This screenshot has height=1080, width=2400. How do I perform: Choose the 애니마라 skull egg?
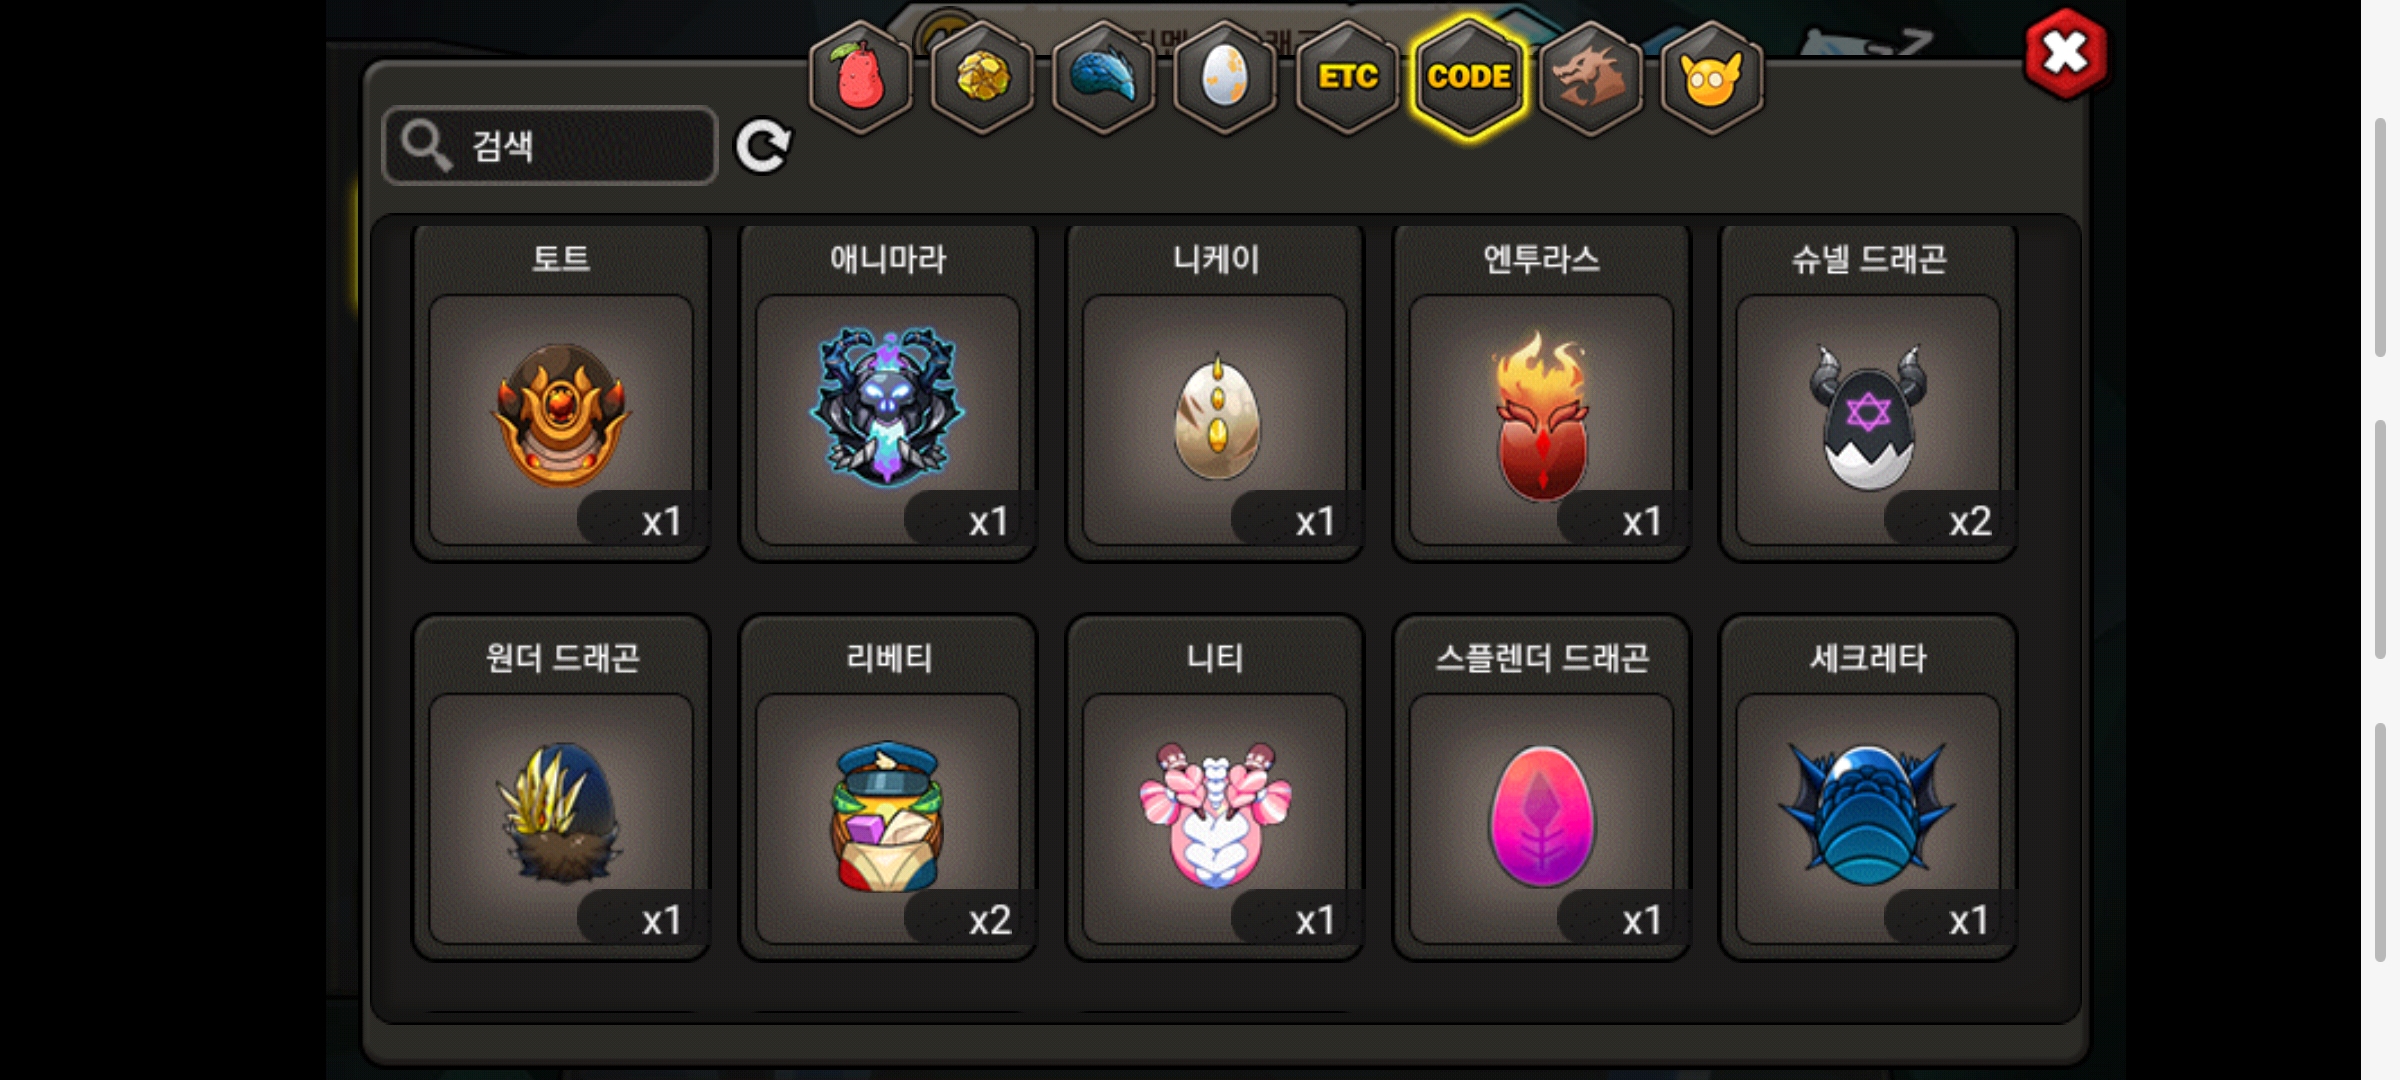click(x=888, y=392)
